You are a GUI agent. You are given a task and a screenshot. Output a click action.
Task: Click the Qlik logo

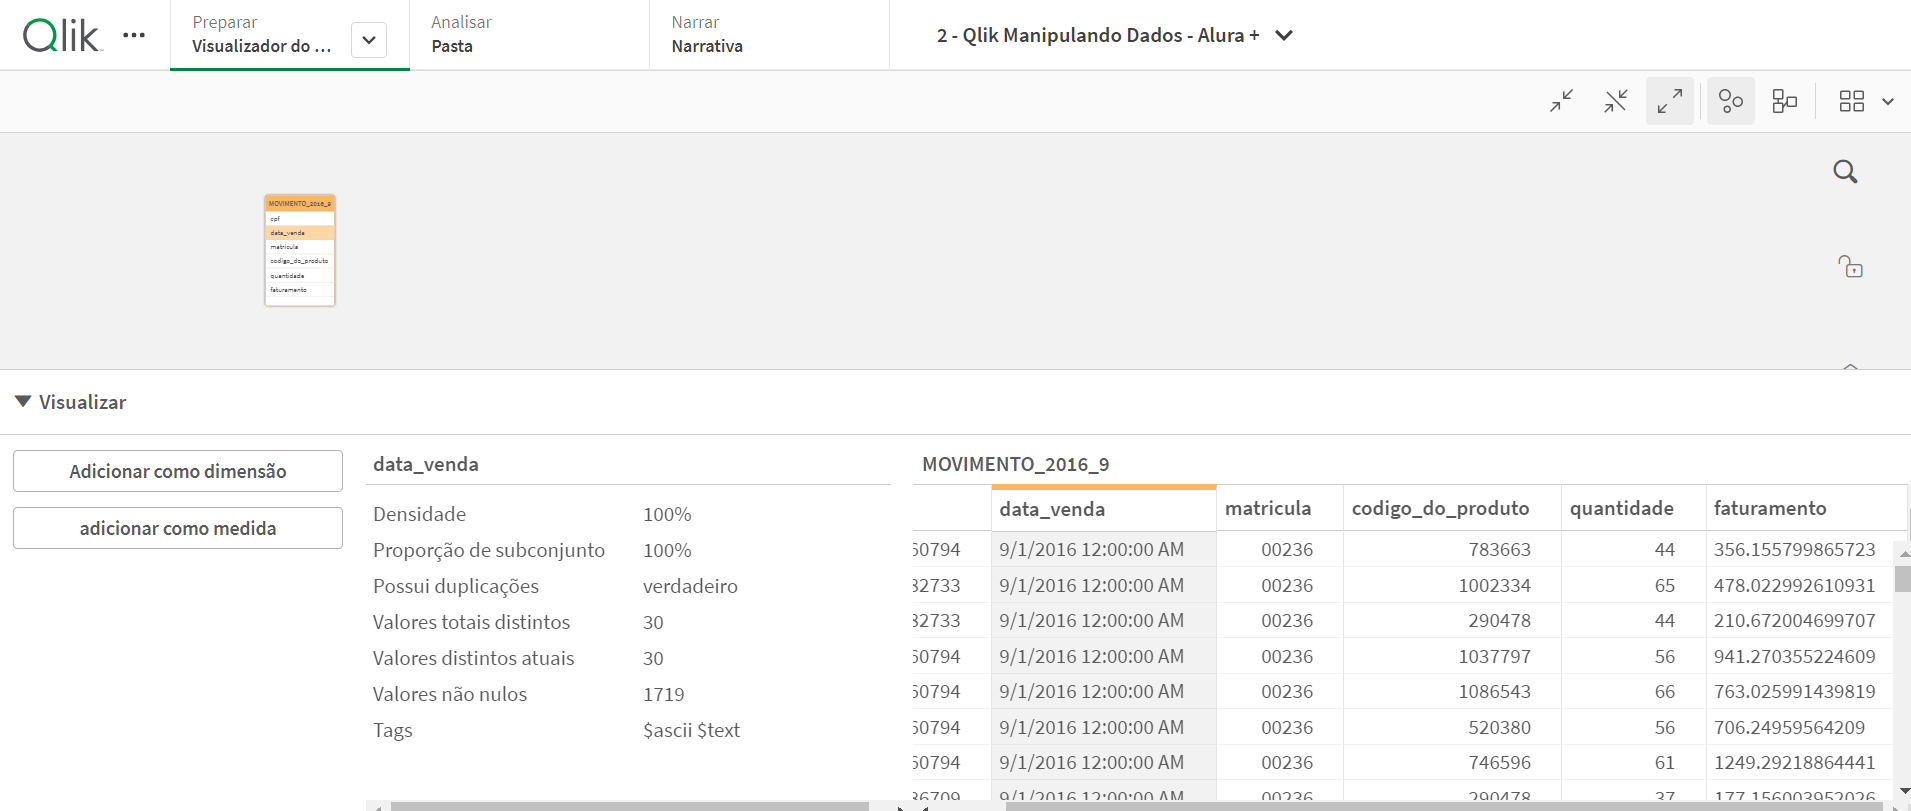coord(62,35)
